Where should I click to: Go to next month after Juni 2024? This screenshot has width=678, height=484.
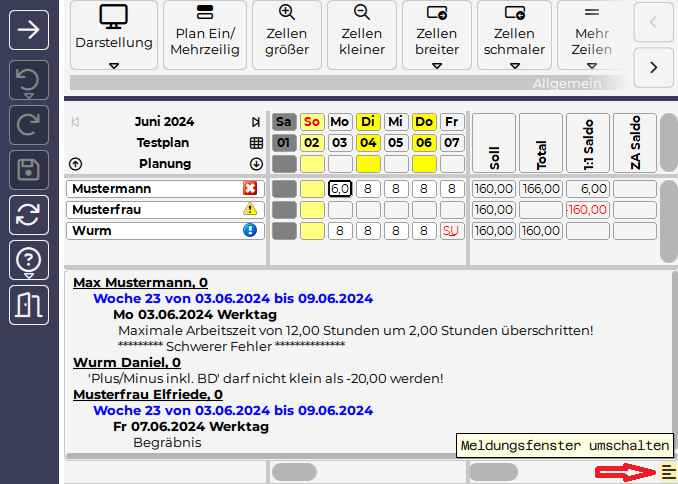[256, 122]
